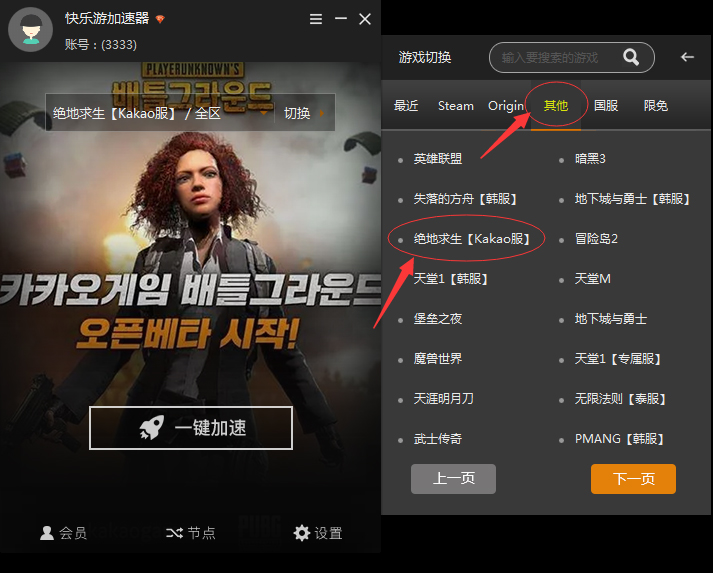
Task: Switch to the 最近 tab
Action: (406, 106)
